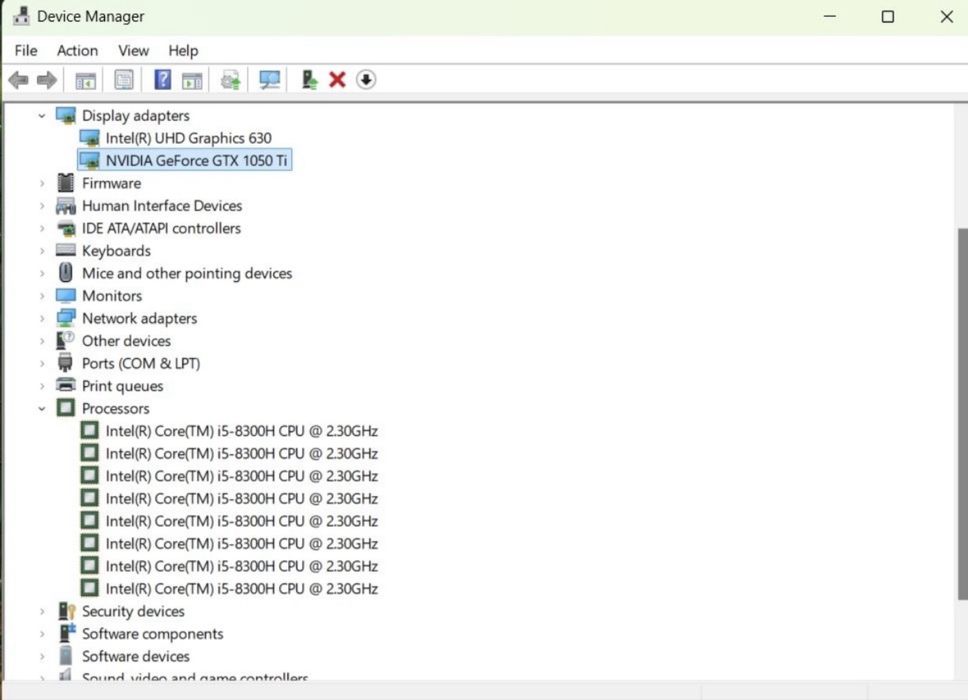
Task: Click the Forward arrow toolbar icon
Action: coord(47,80)
